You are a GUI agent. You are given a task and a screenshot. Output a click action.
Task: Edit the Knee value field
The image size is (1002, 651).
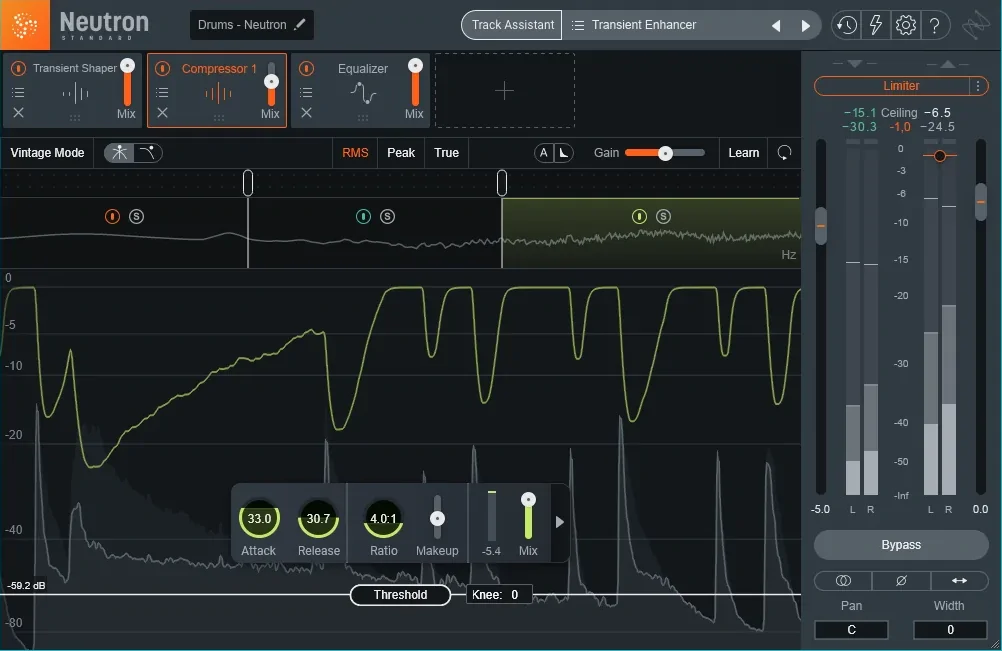pos(498,595)
